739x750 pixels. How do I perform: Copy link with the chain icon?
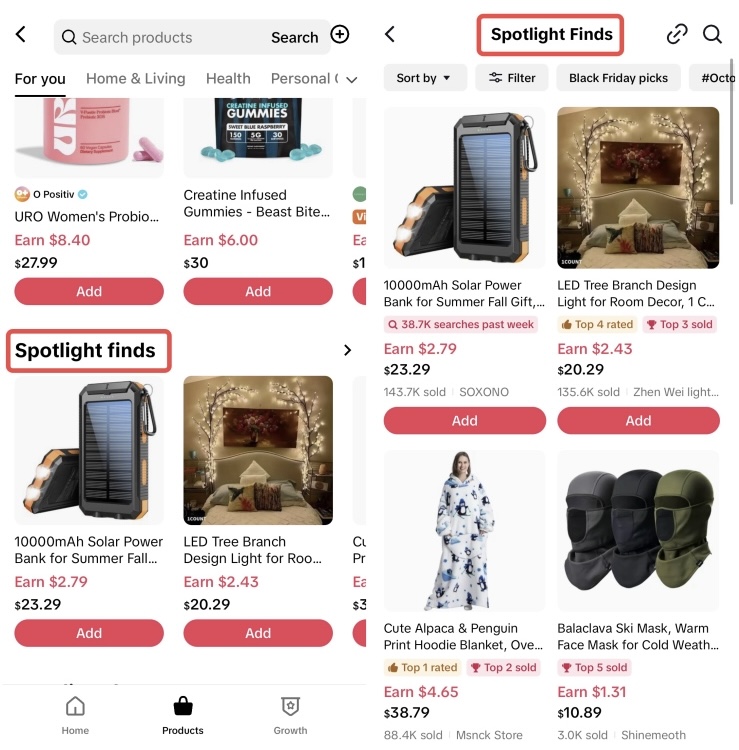click(677, 34)
